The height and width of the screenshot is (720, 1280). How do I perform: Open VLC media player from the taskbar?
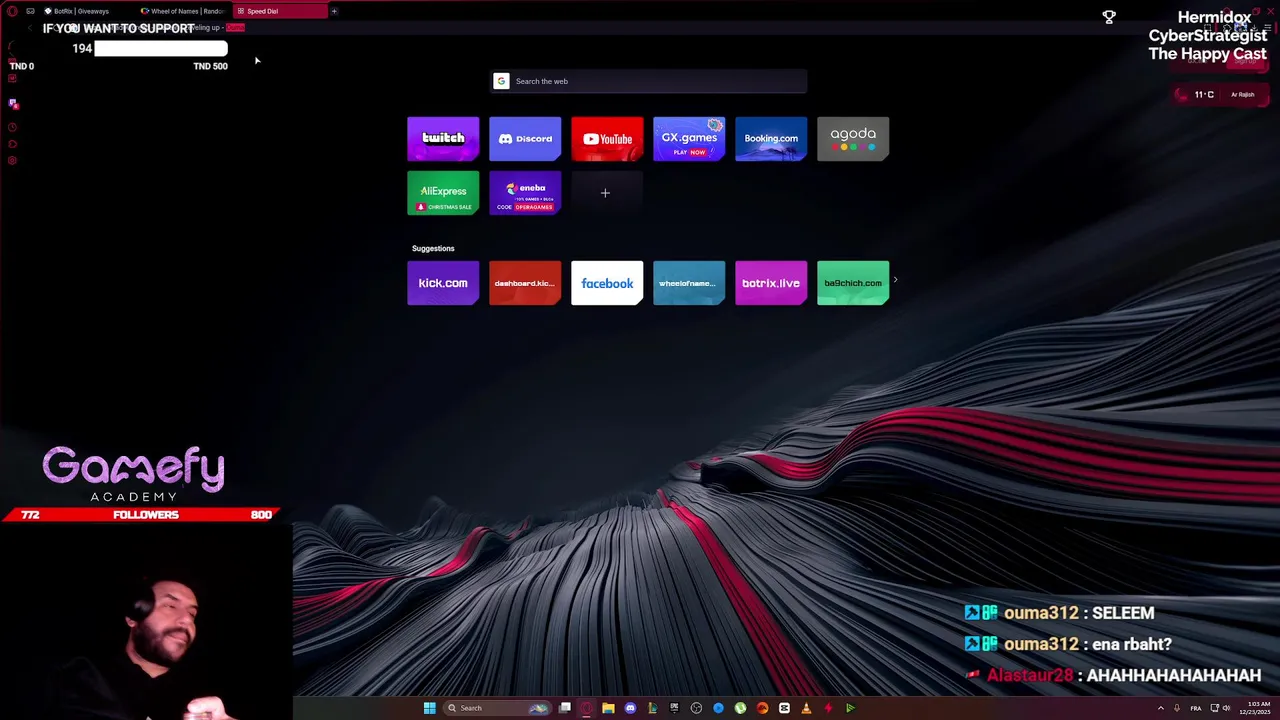click(806, 708)
